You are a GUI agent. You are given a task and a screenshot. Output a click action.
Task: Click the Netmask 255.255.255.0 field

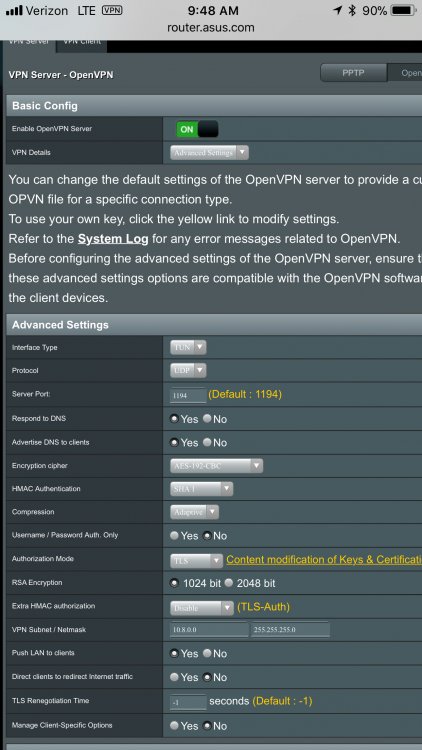pyautogui.click(x=290, y=629)
